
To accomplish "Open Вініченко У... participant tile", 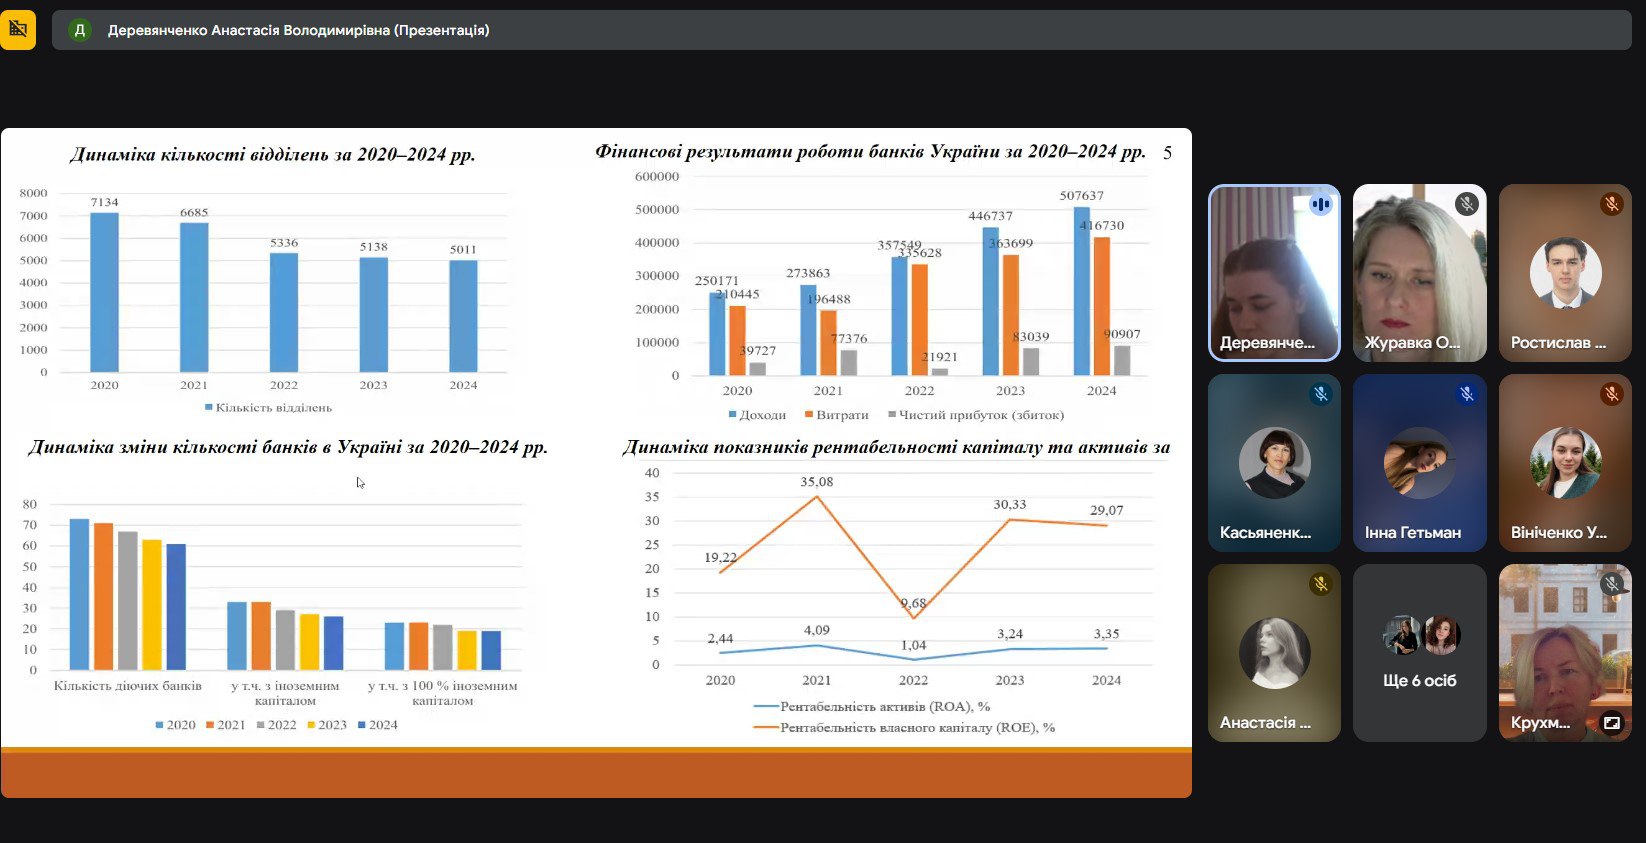I will click(x=1565, y=463).
